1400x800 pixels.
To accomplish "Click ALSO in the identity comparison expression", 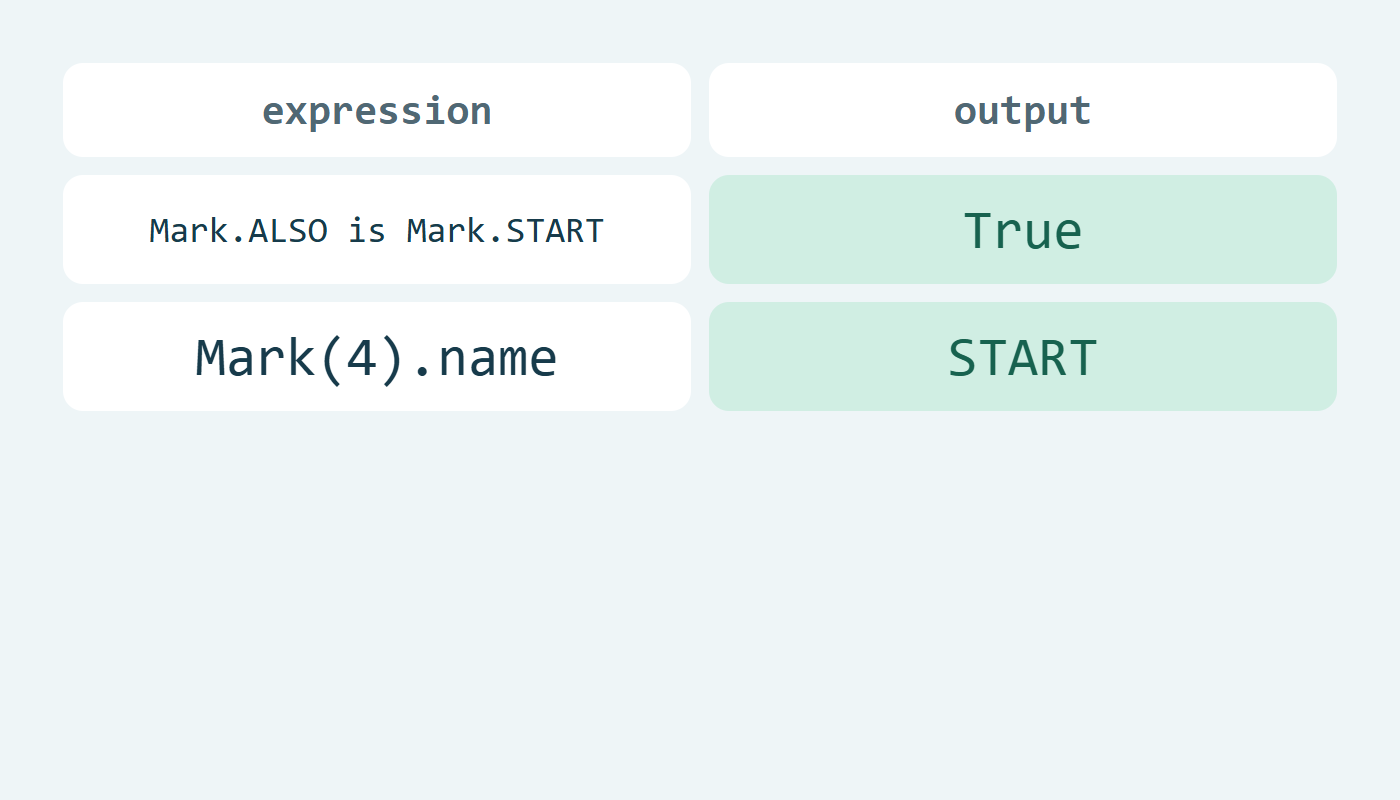I will coord(288,231).
